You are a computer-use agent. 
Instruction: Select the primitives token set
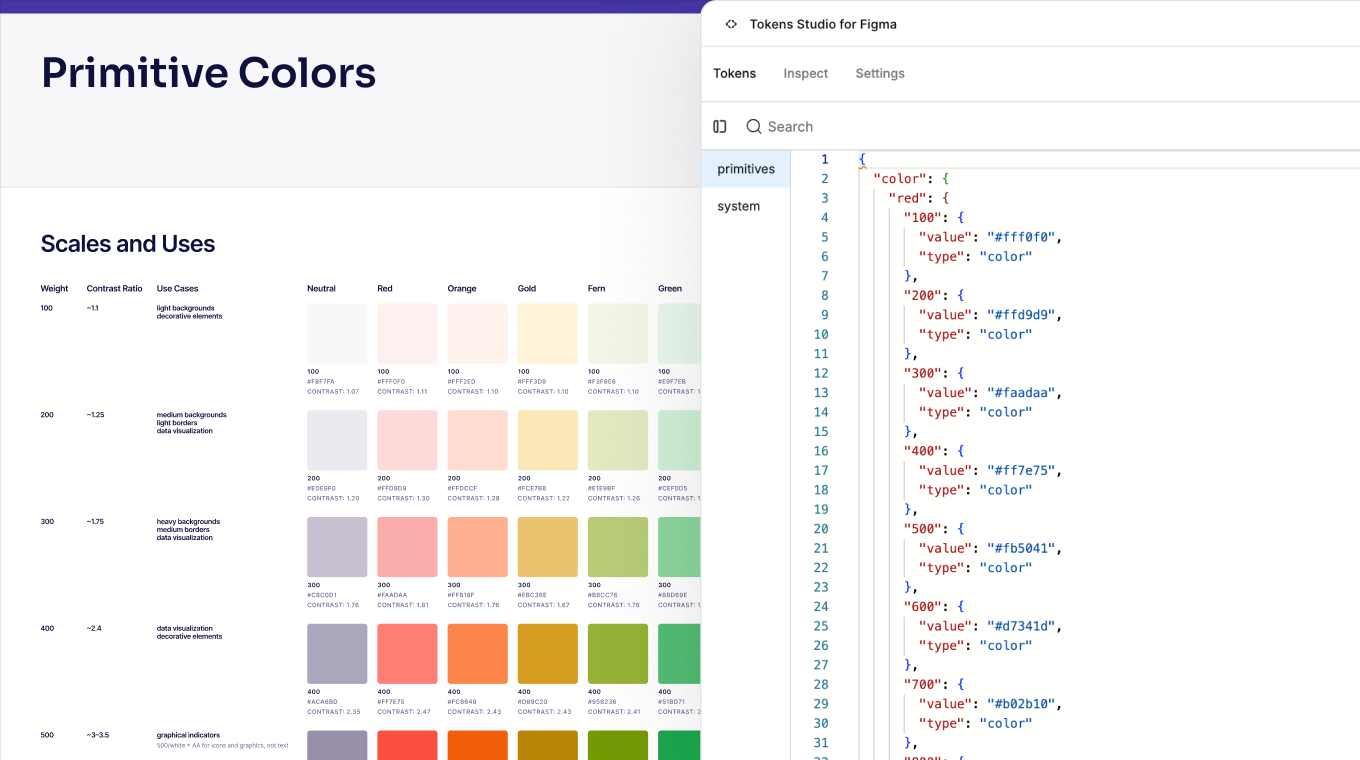click(x=745, y=168)
